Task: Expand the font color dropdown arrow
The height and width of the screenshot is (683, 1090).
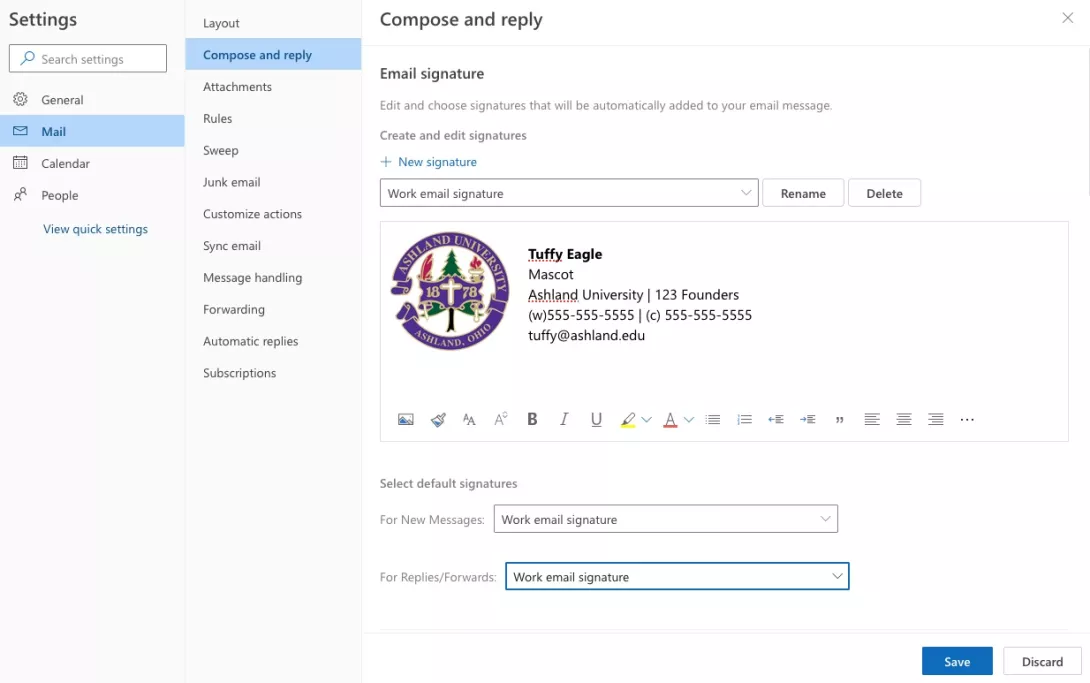Action: coord(690,420)
